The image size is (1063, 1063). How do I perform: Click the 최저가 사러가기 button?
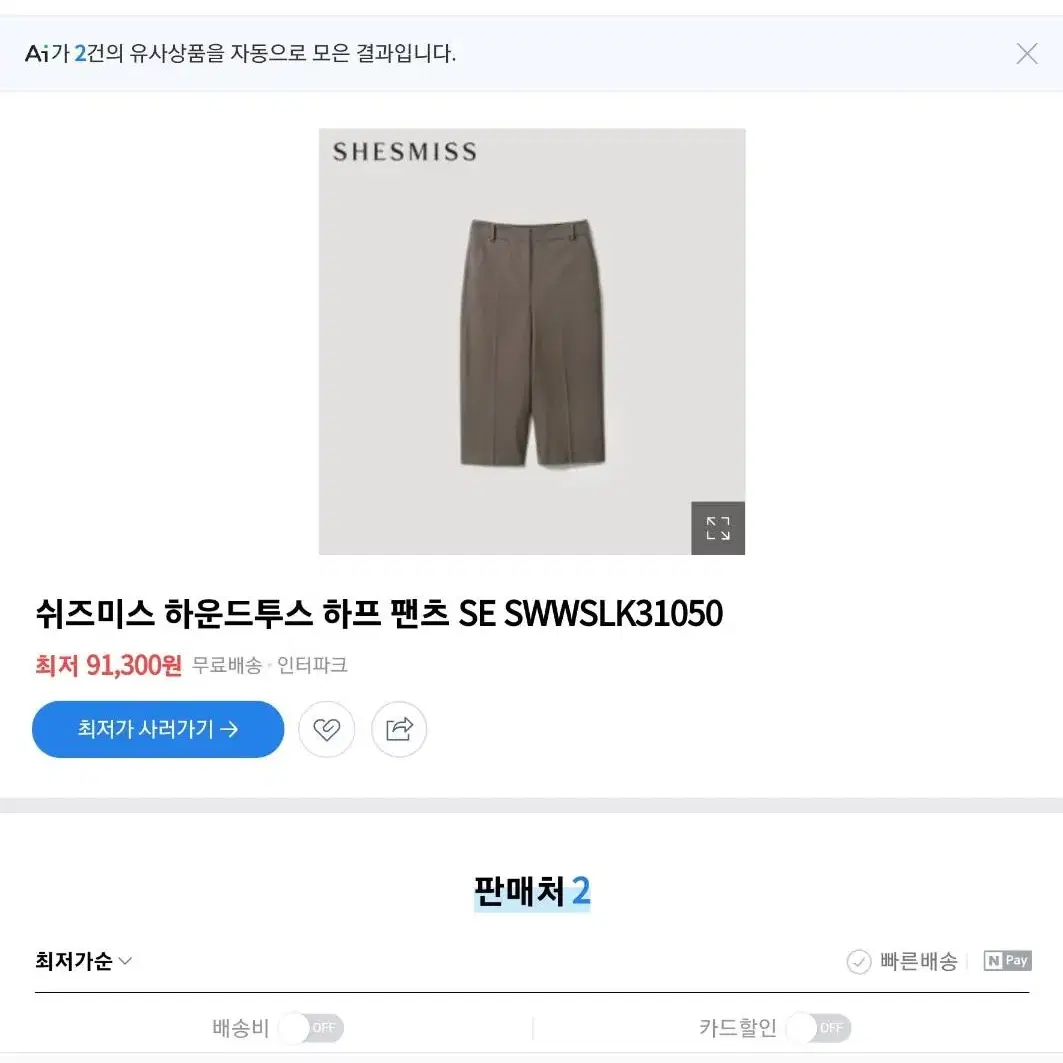[158, 729]
